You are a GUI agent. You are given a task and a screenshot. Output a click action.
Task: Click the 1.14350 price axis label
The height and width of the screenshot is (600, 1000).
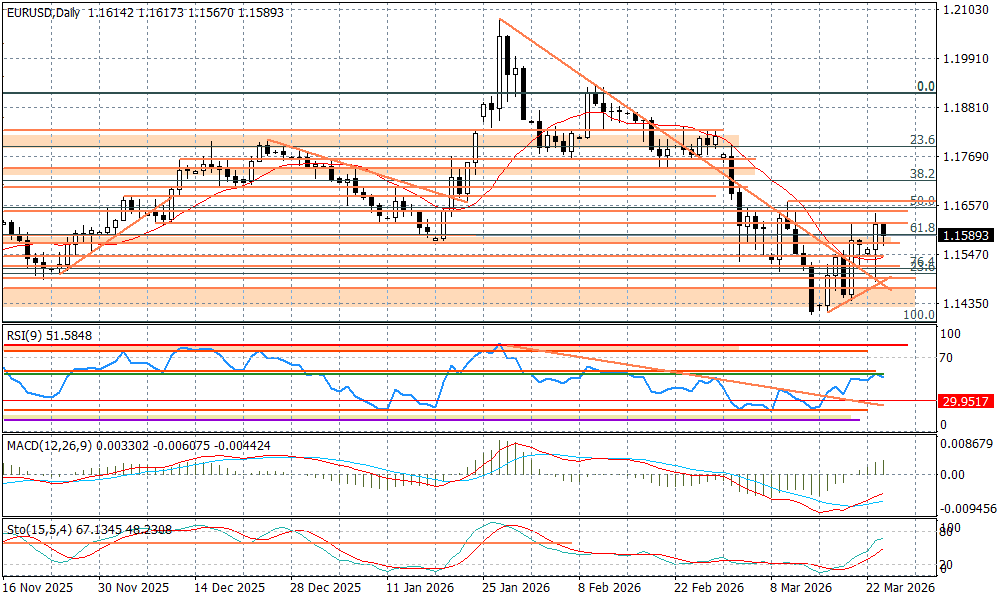[x=966, y=304]
